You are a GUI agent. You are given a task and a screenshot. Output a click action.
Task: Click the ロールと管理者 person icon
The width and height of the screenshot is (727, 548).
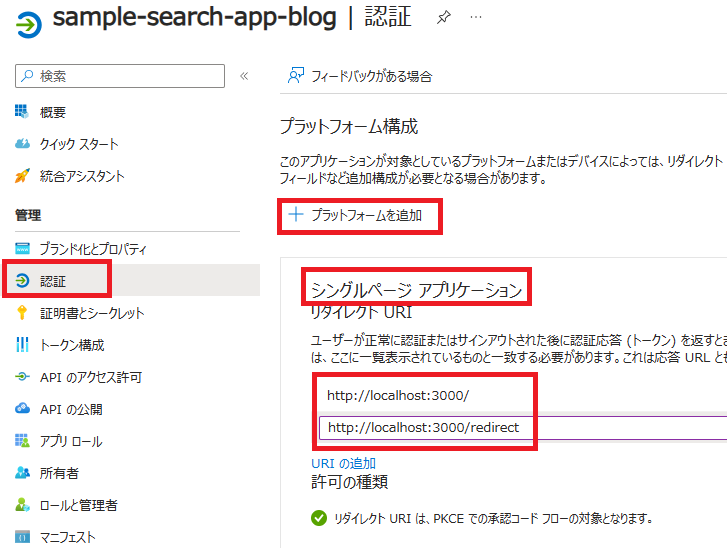22,504
